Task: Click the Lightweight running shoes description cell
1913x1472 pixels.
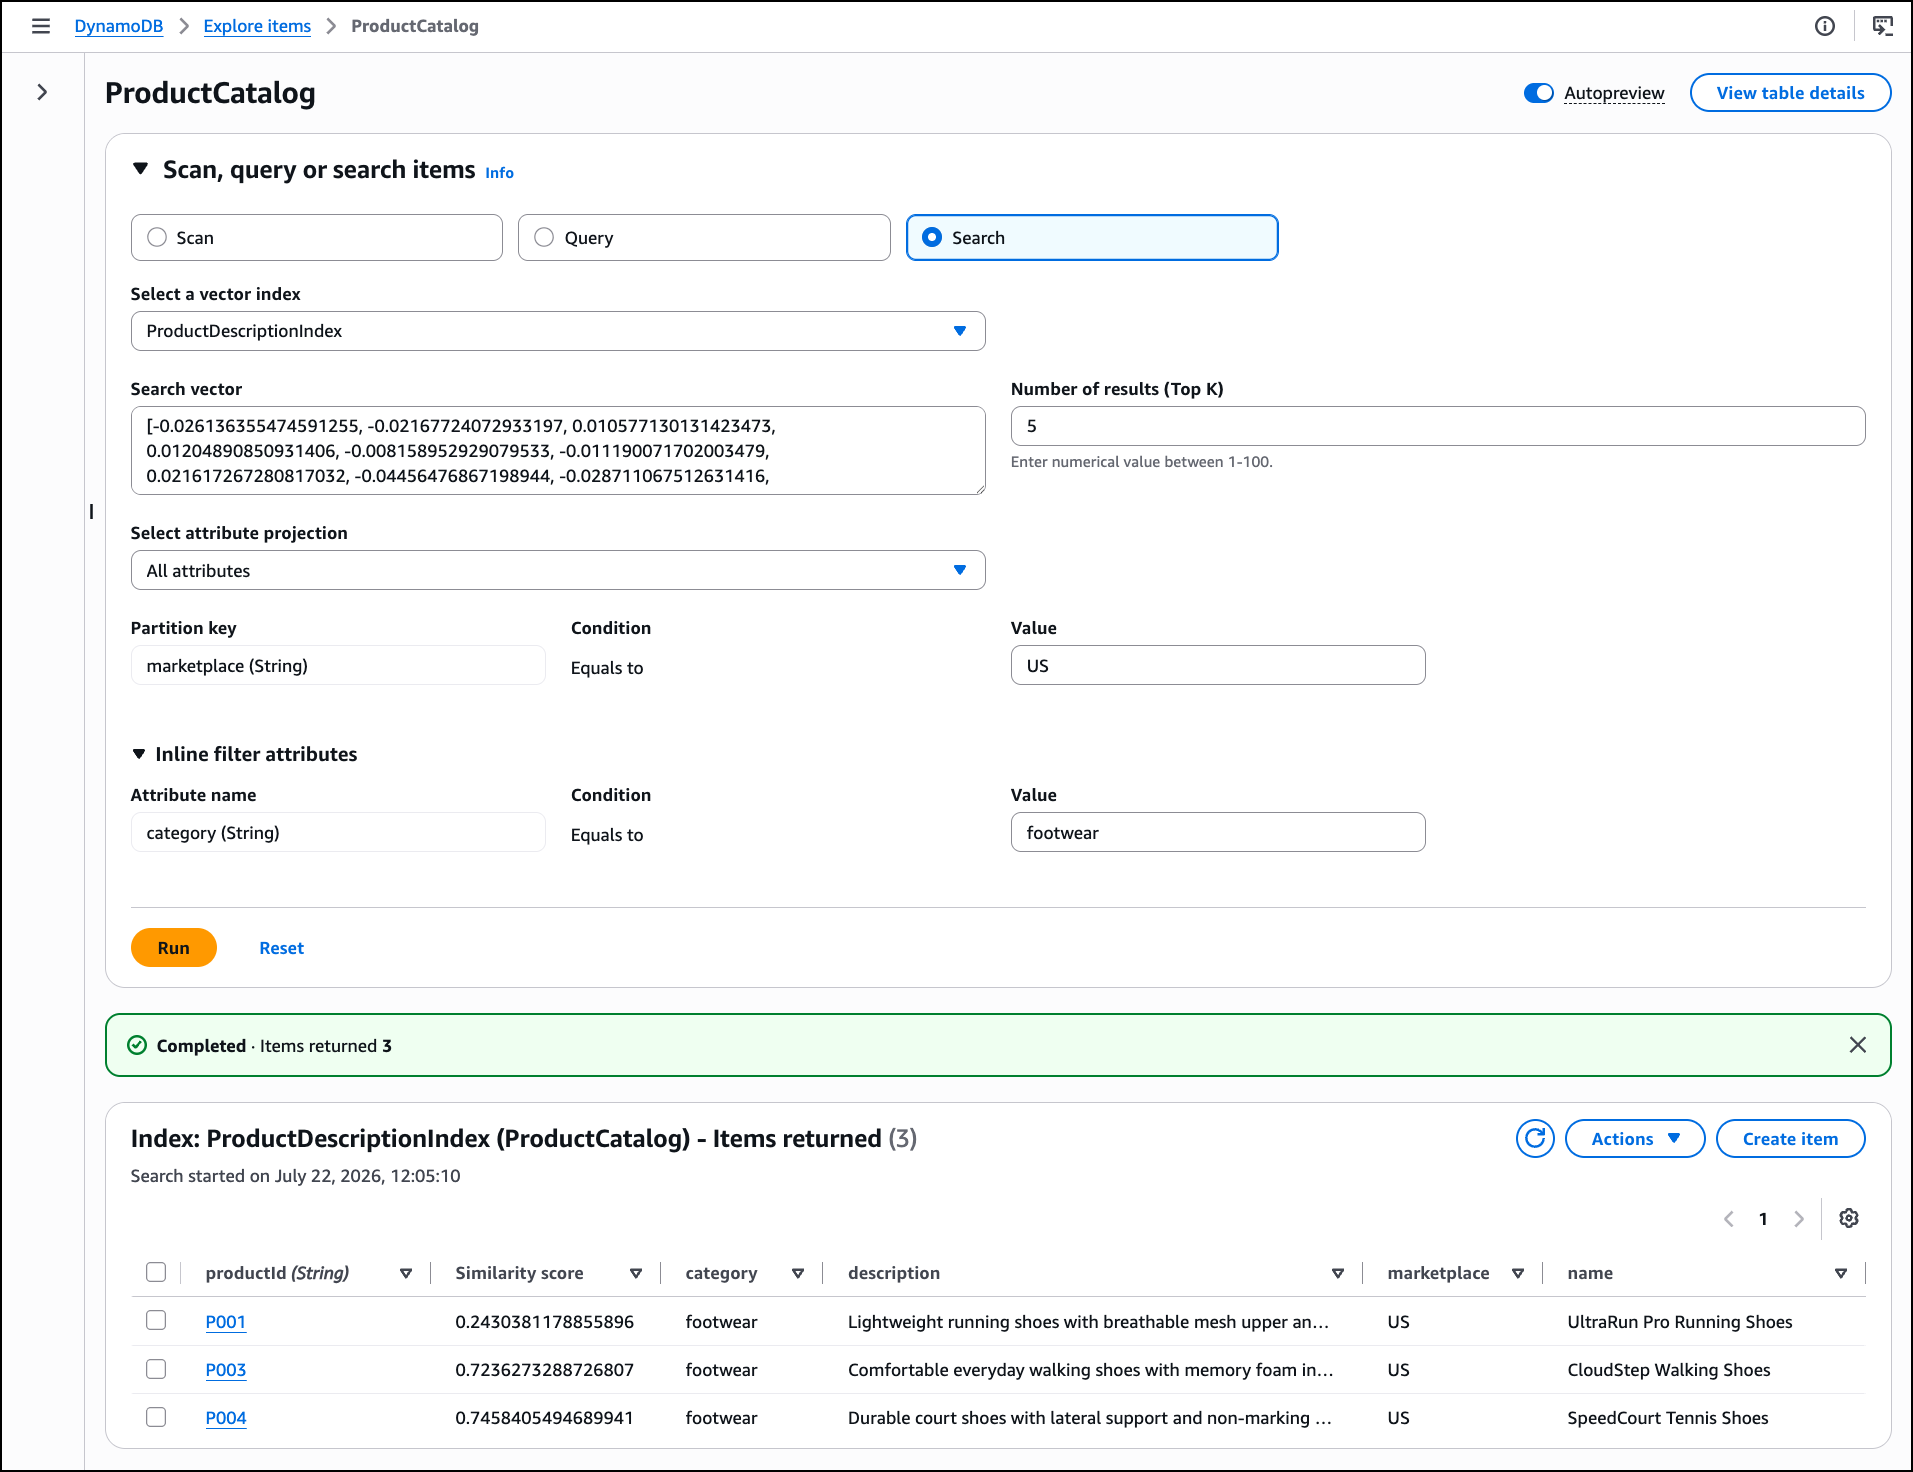Action: click(x=1089, y=1322)
